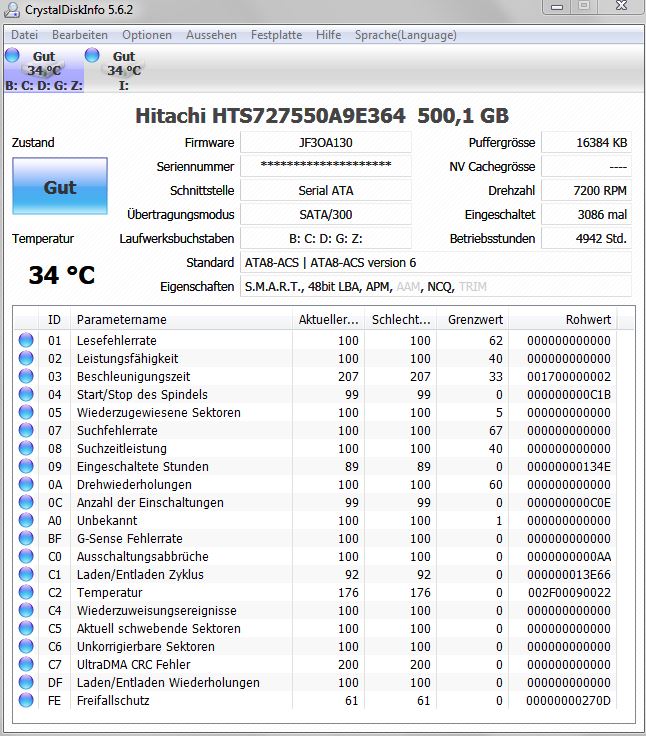Open the Optionen menu
Viewport: 646px width, 736px height.
point(147,35)
